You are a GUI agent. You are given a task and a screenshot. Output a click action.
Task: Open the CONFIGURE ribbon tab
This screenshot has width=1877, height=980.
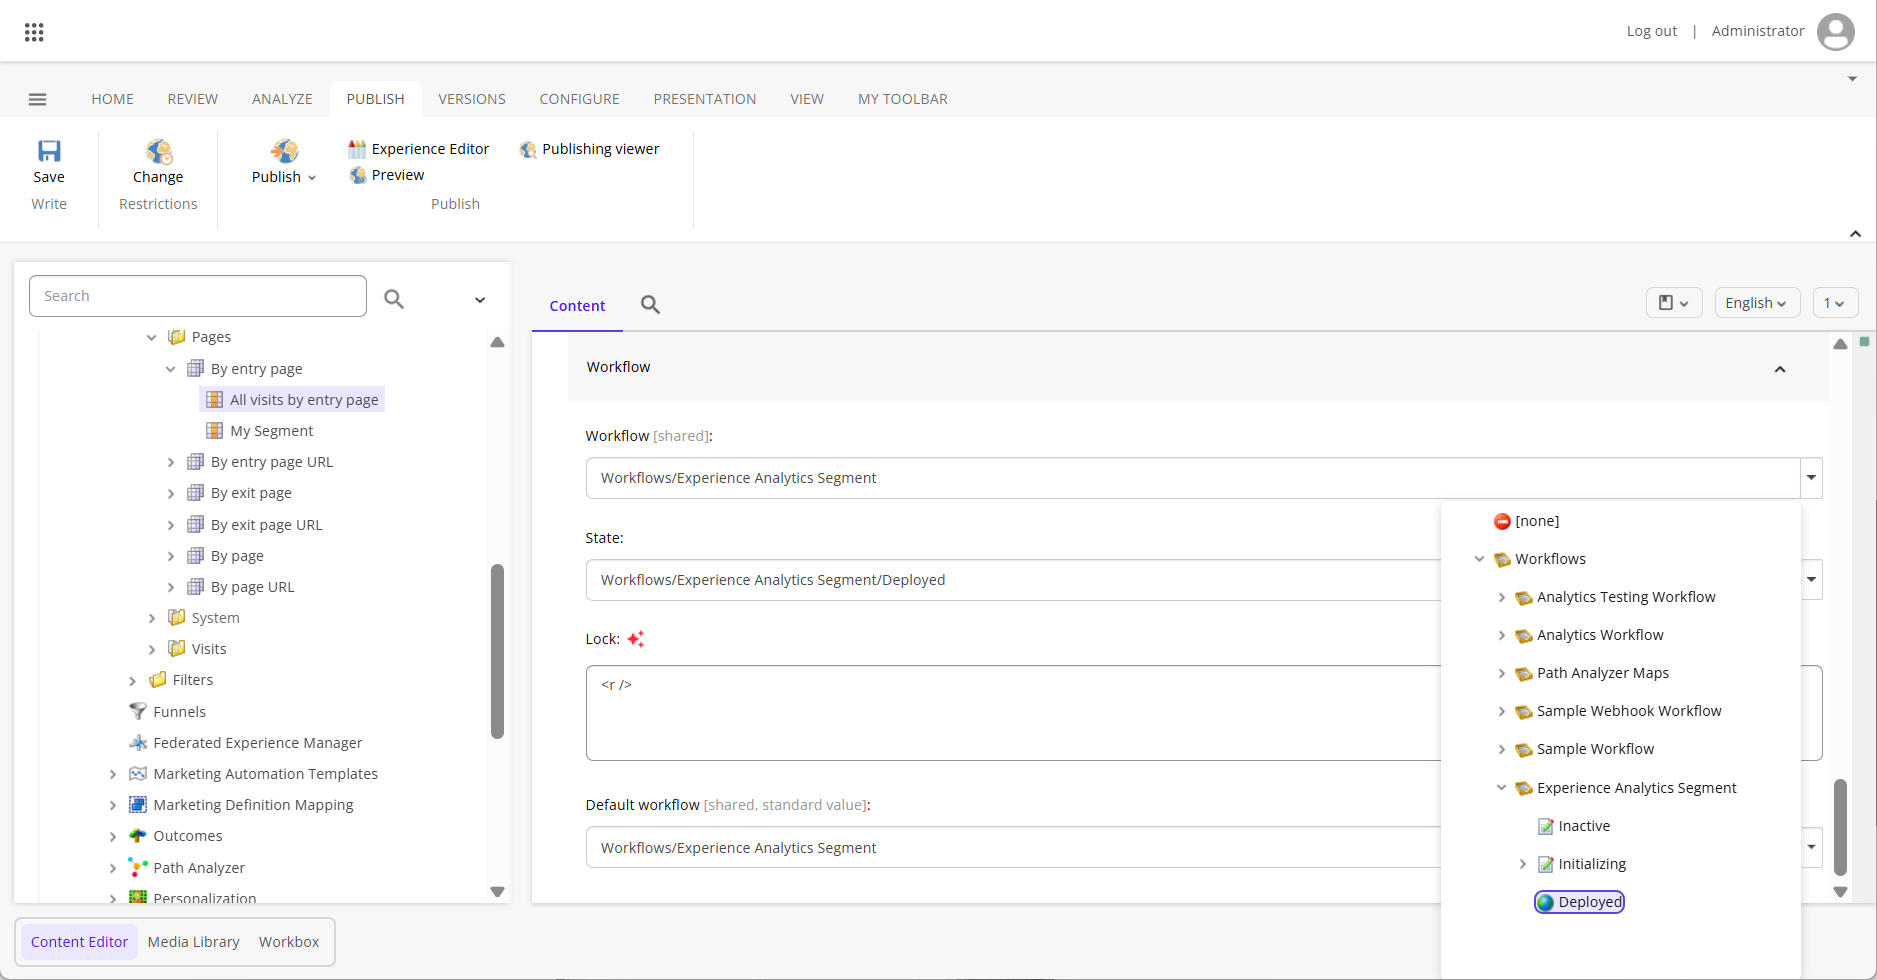(580, 99)
